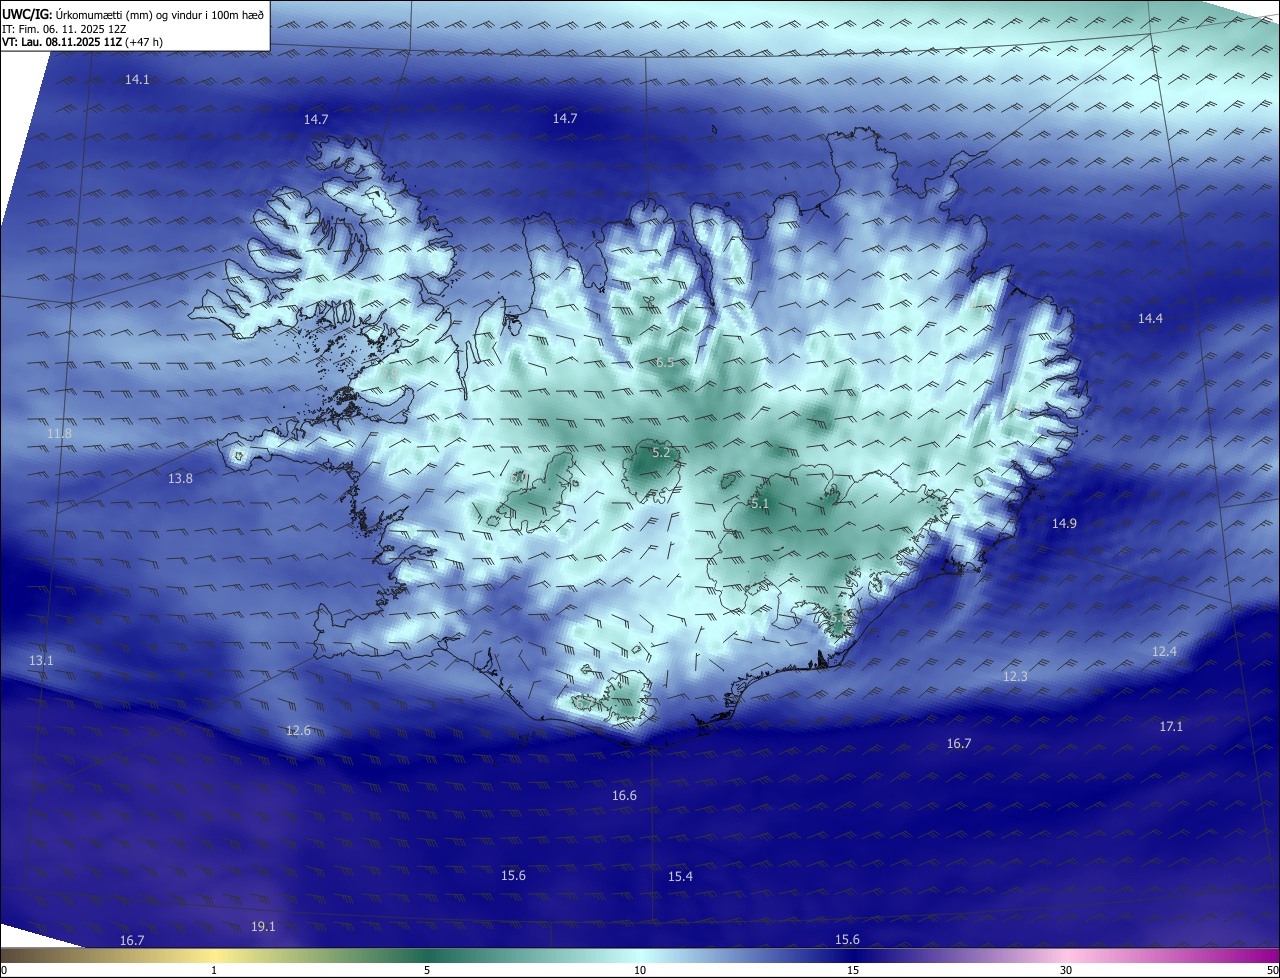Click the 50 tick on the color scale
The width and height of the screenshot is (1280, 978).
click(1272, 970)
